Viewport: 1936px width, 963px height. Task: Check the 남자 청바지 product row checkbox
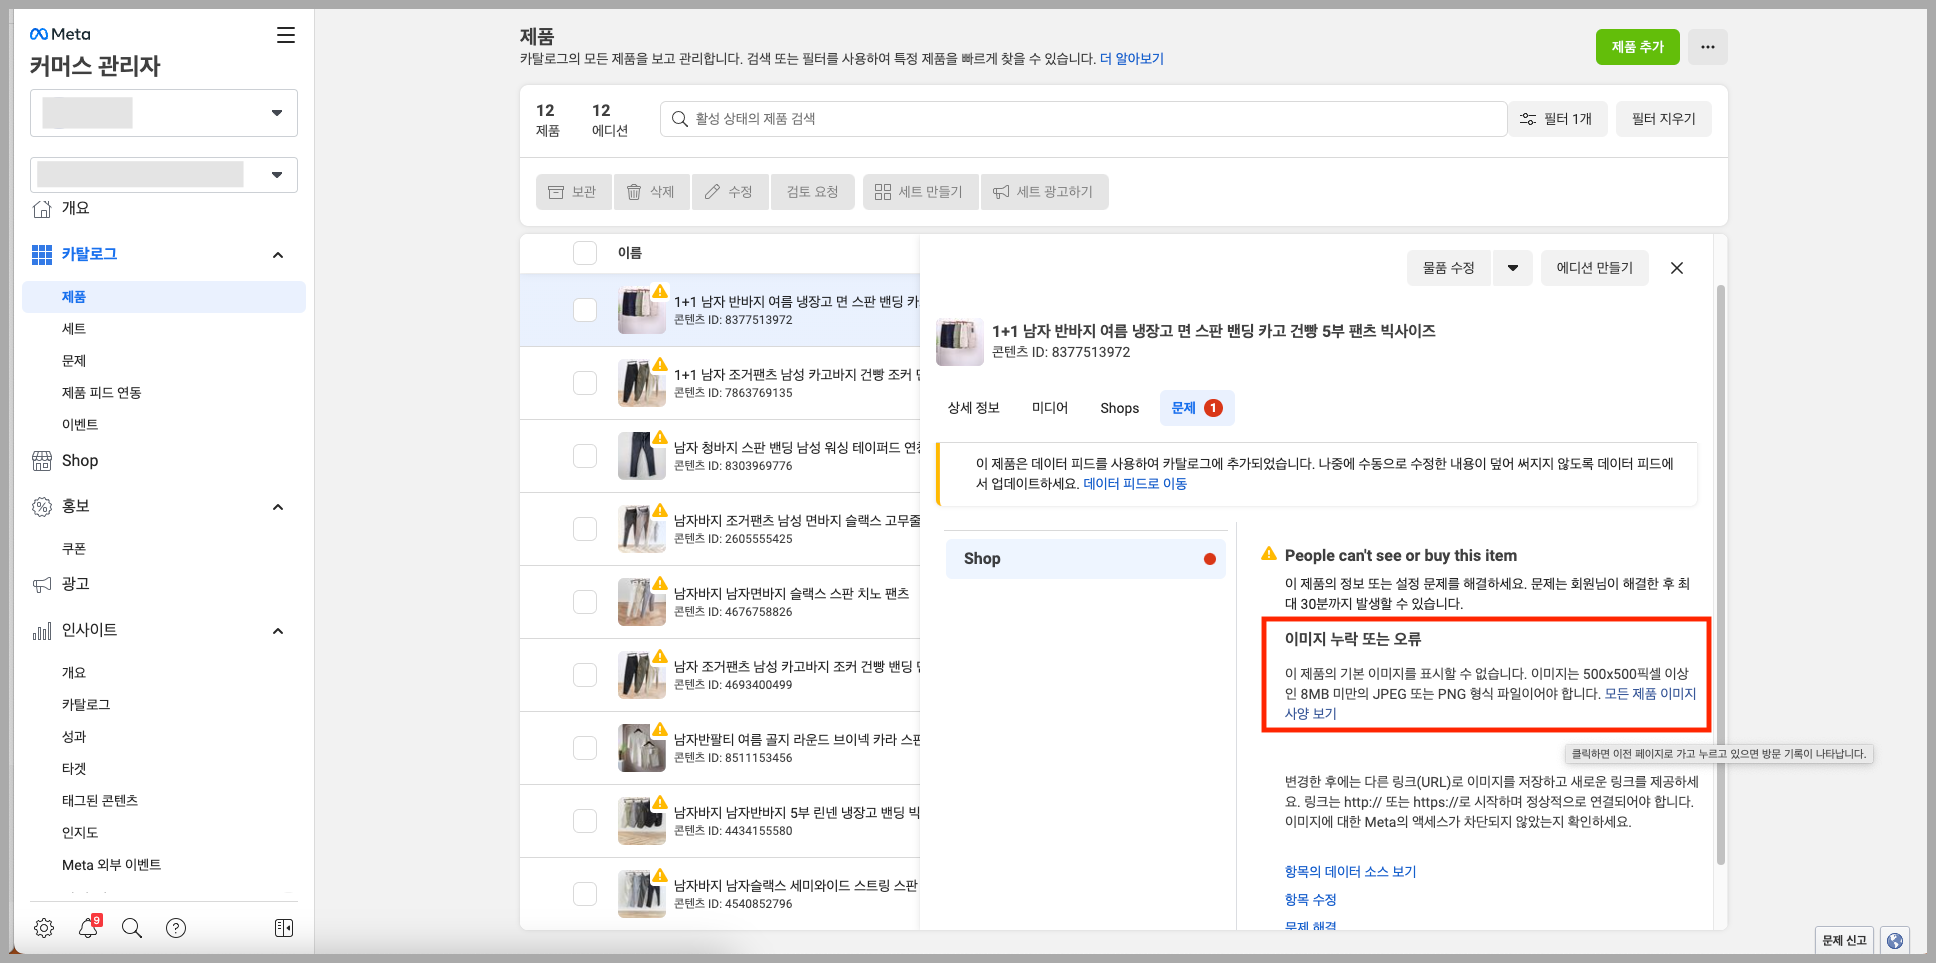[585, 456]
